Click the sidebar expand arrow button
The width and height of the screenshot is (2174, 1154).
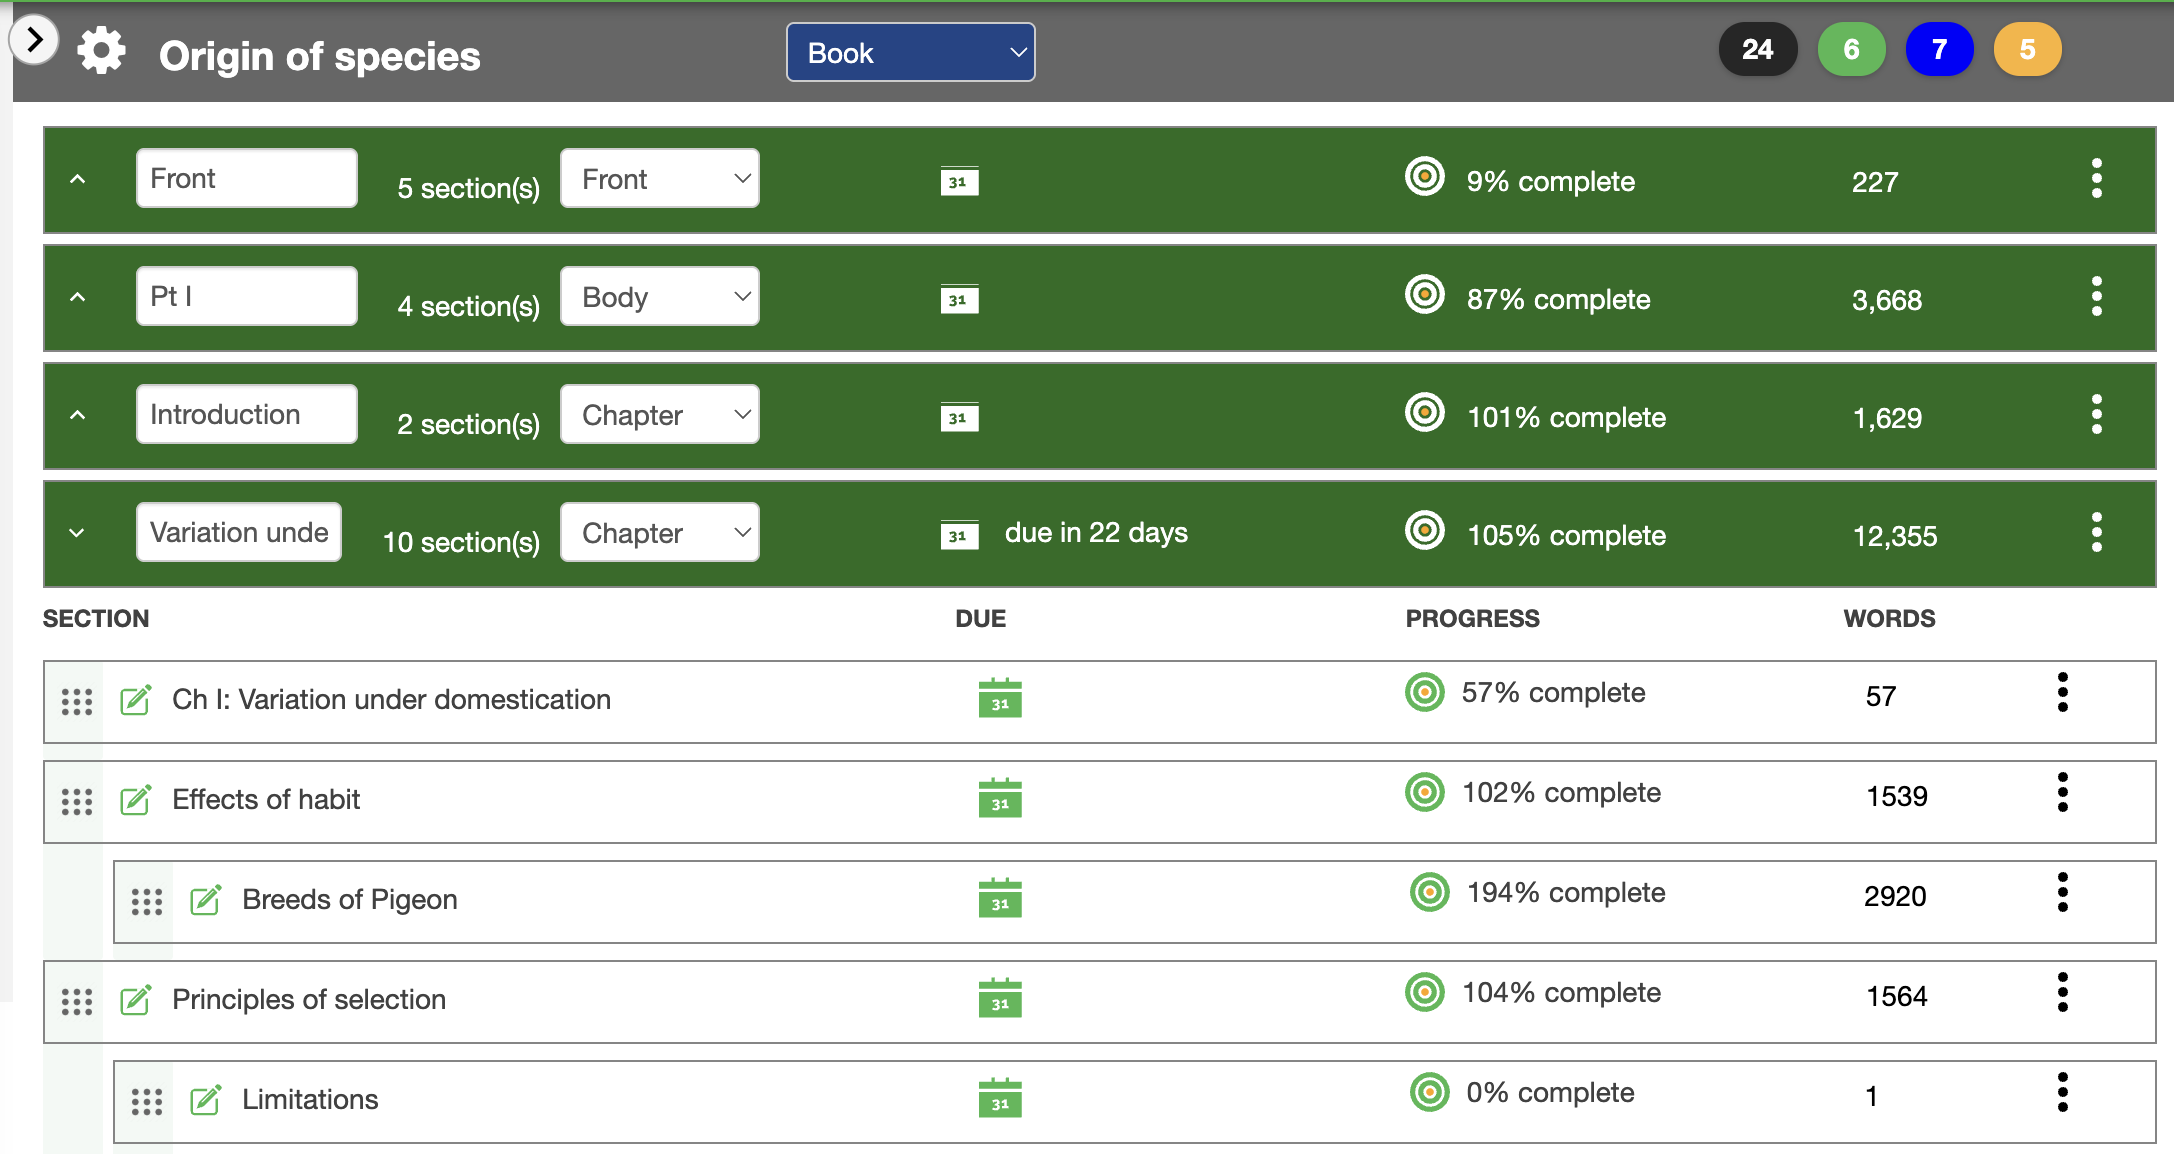35,41
